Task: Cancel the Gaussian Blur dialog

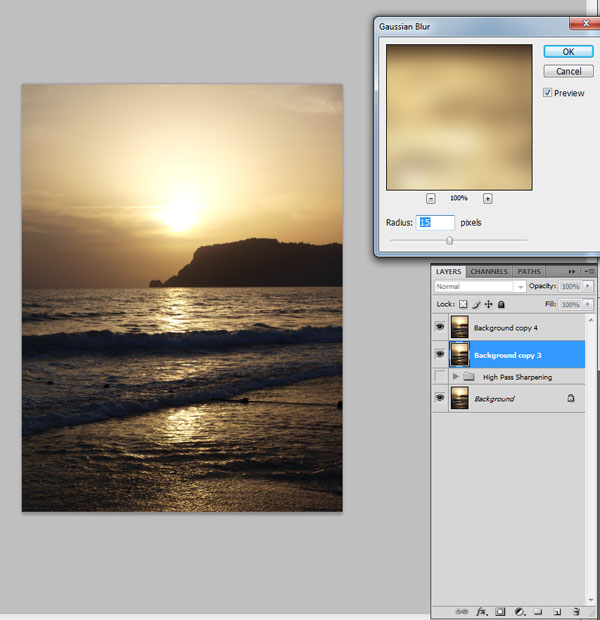Action: (568, 71)
